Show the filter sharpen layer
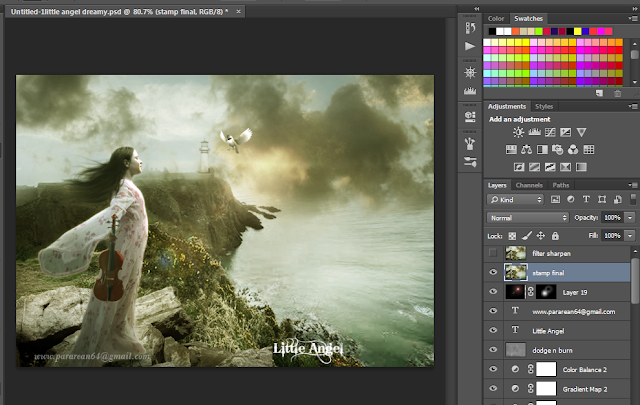Screen dimensions: 640x405 493,253
